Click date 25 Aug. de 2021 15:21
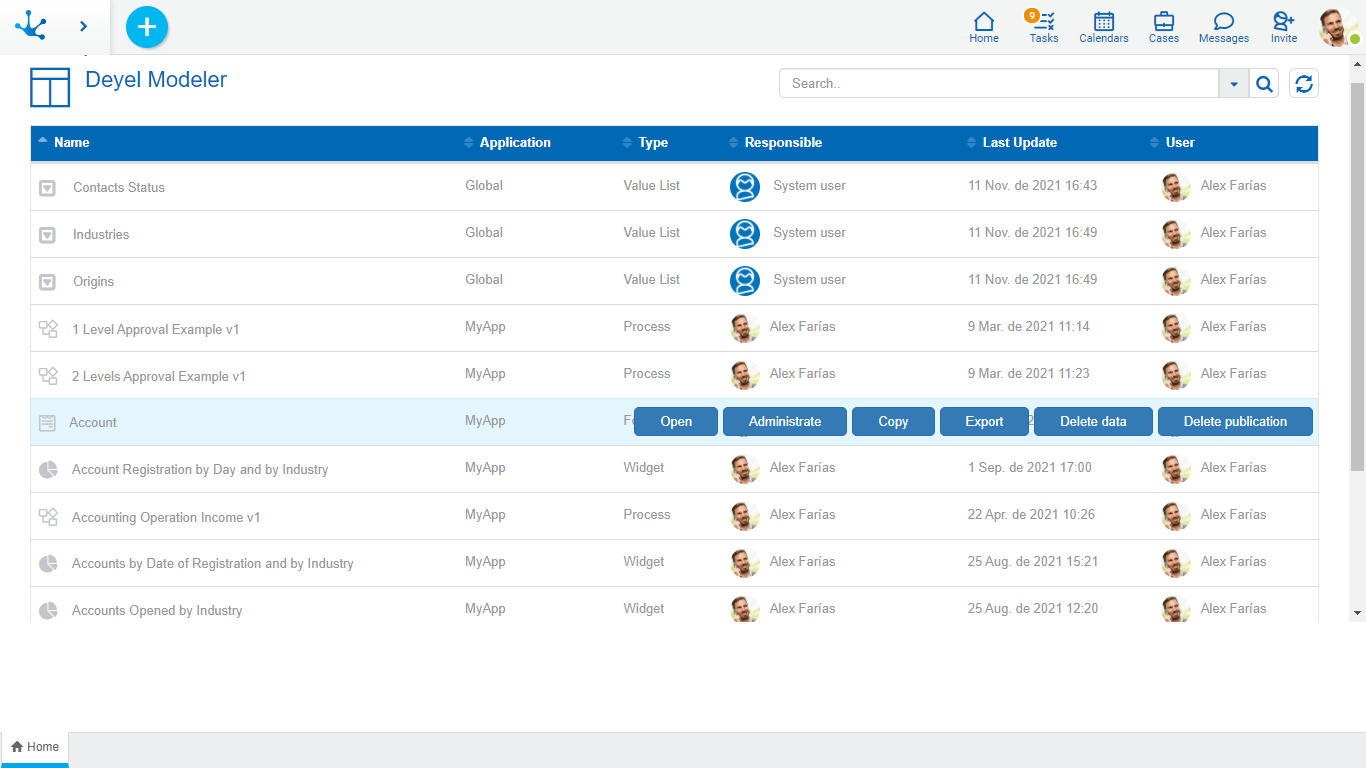 (1033, 562)
